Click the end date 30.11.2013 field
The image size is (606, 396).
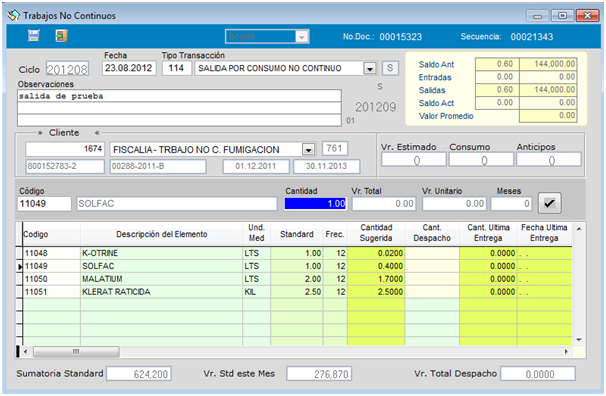[x=327, y=167]
